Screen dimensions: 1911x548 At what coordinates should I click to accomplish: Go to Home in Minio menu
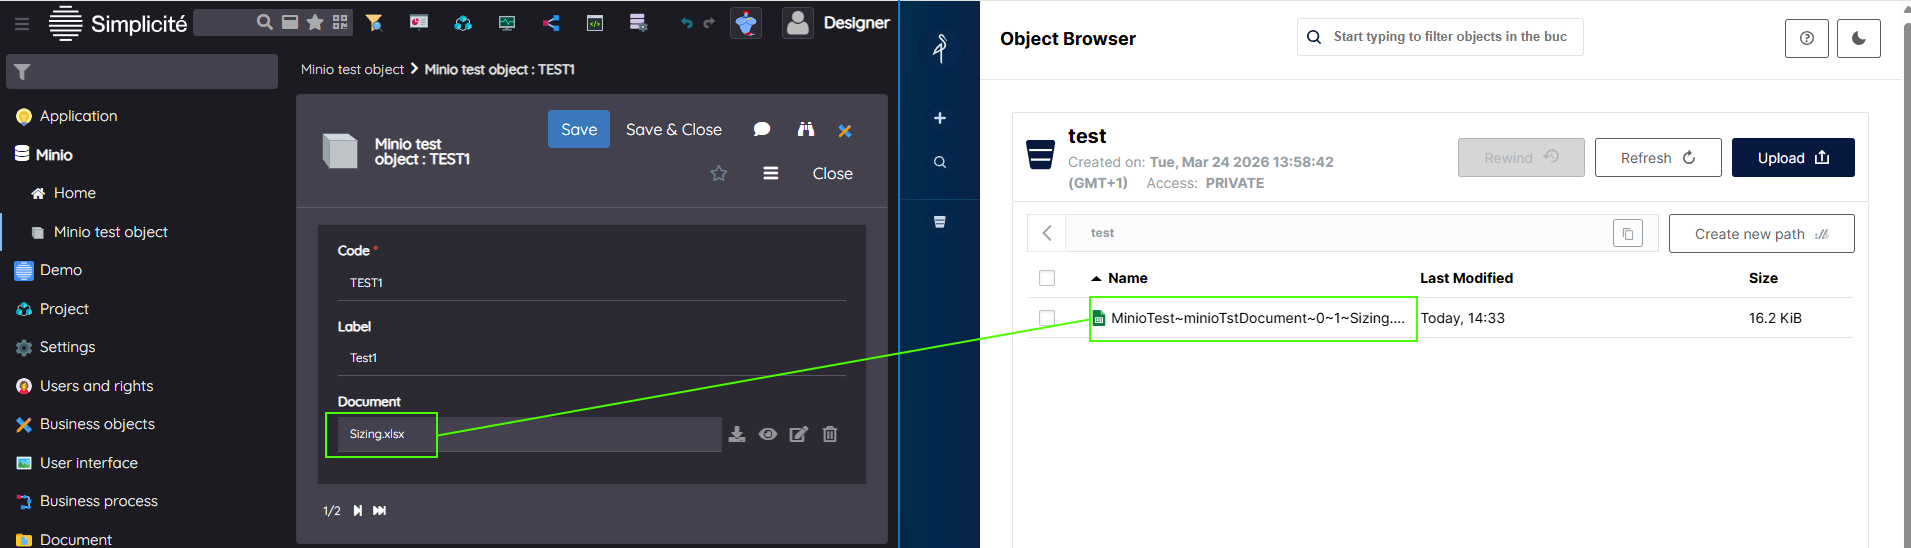(74, 193)
